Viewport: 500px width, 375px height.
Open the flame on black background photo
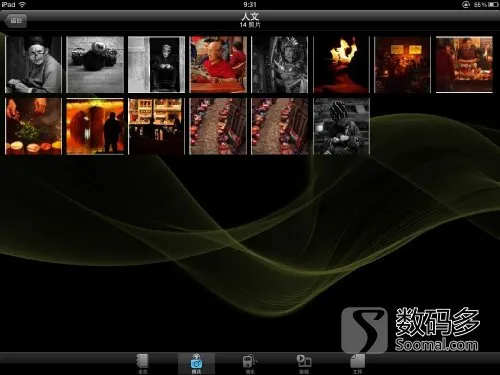pos(341,64)
